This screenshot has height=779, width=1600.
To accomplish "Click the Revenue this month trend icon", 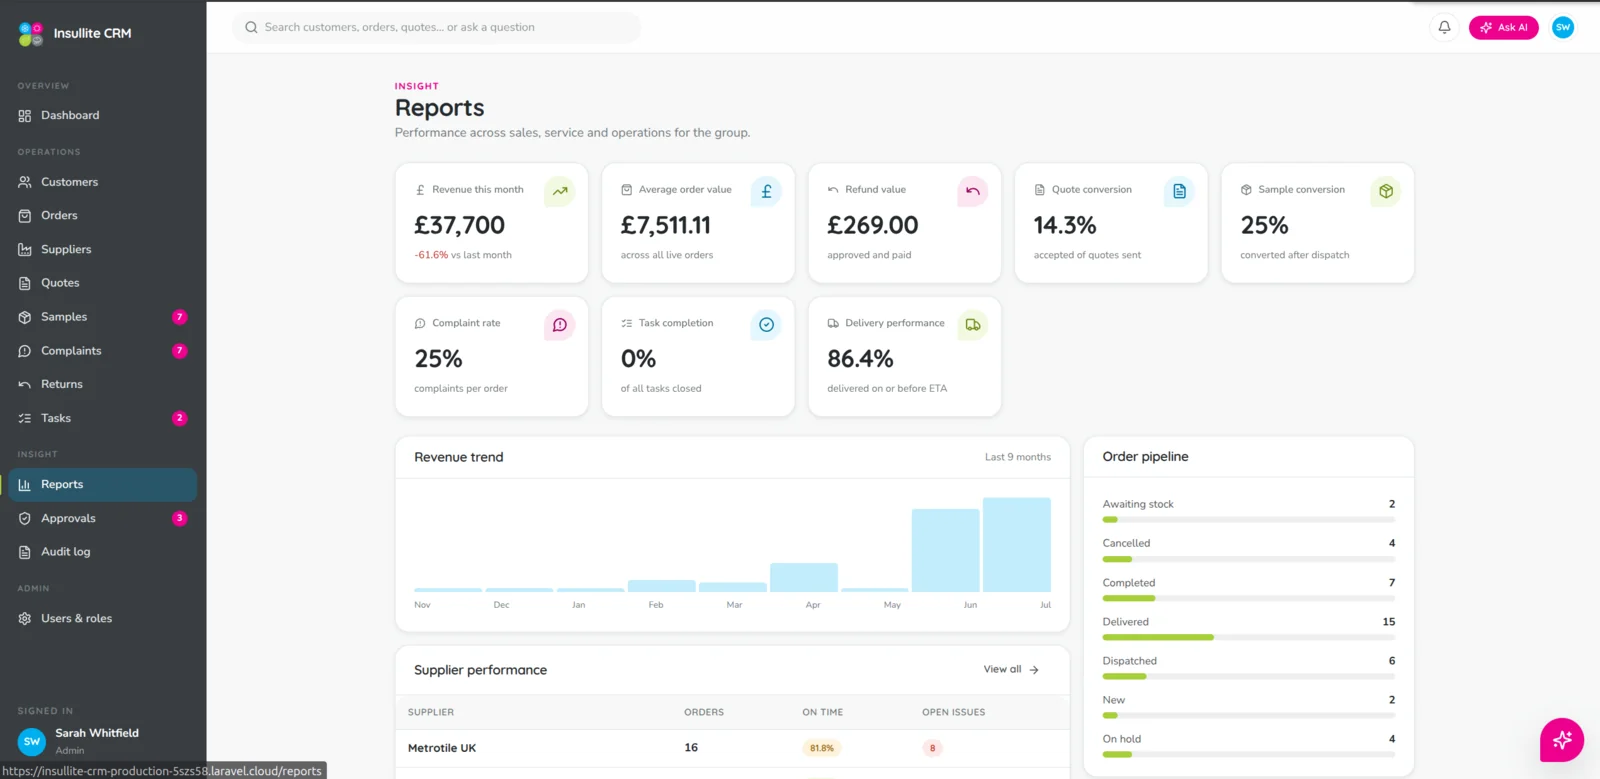I will pyautogui.click(x=560, y=191).
